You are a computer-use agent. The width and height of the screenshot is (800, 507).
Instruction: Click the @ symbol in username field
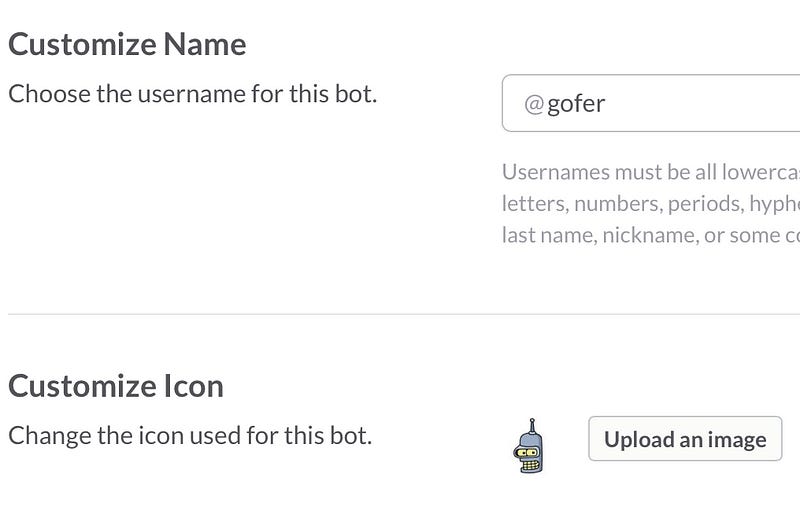534,104
